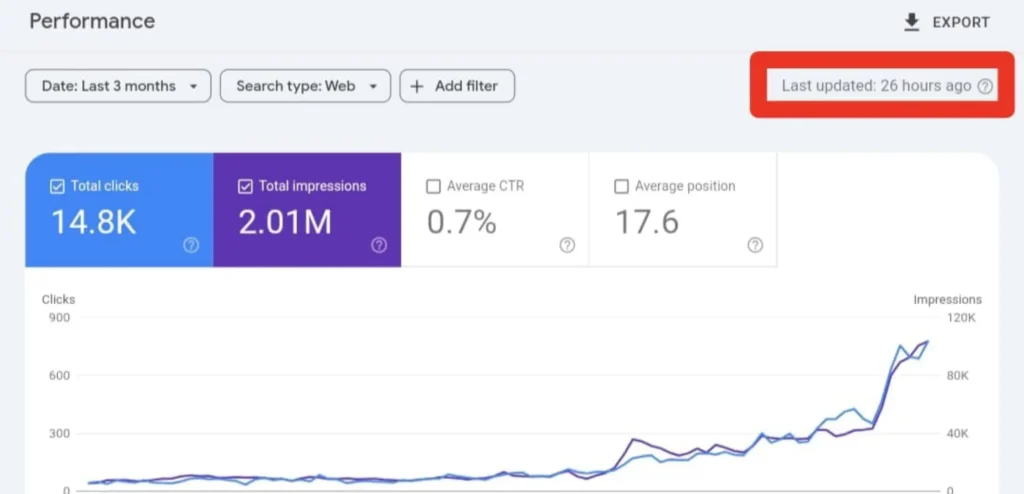This screenshot has height=494, width=1024.
Task: Click the Last updated: 26 hours ago text
Action: tap(876, 86)
